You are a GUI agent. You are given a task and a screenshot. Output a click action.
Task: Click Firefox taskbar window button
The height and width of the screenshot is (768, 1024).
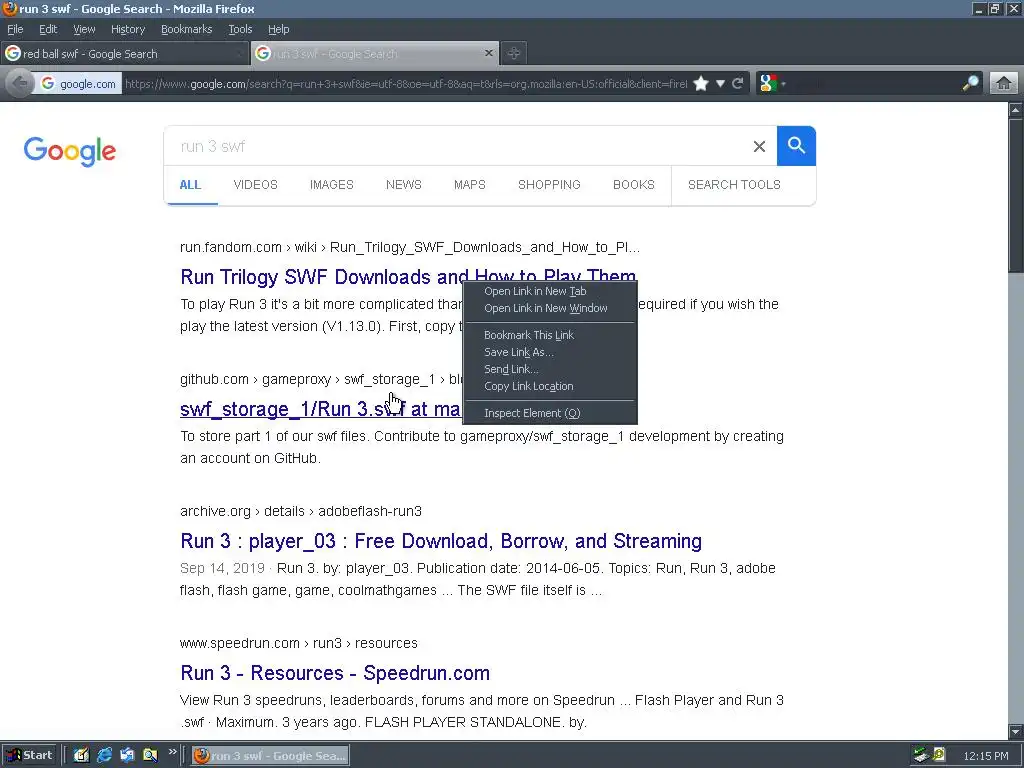coord(270,756)
